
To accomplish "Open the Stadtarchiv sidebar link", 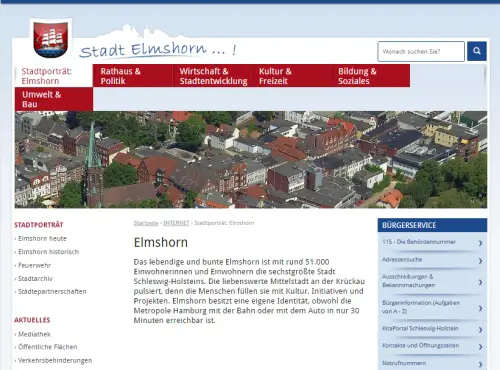I will pos(35,278).
